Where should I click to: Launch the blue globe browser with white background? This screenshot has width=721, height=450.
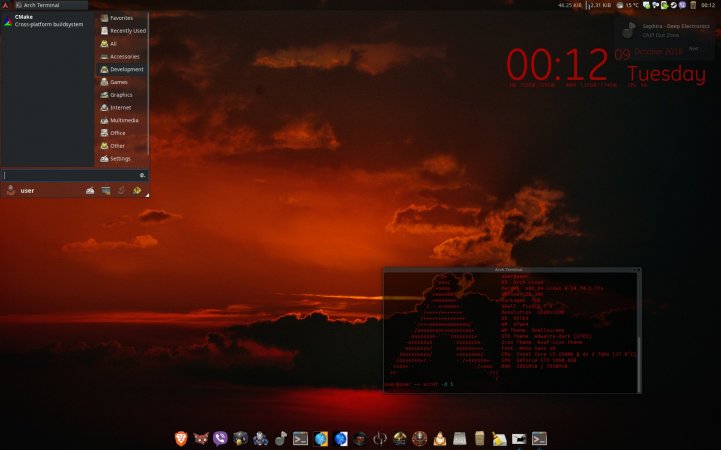tap(340, 439)
